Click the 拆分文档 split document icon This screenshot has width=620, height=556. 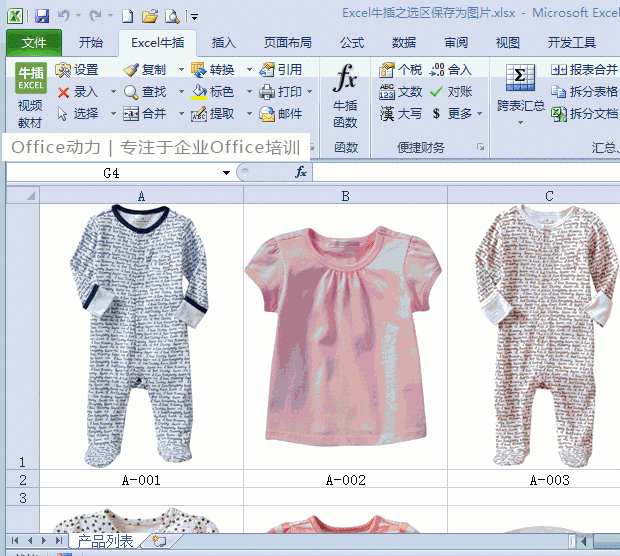(559, 114)
